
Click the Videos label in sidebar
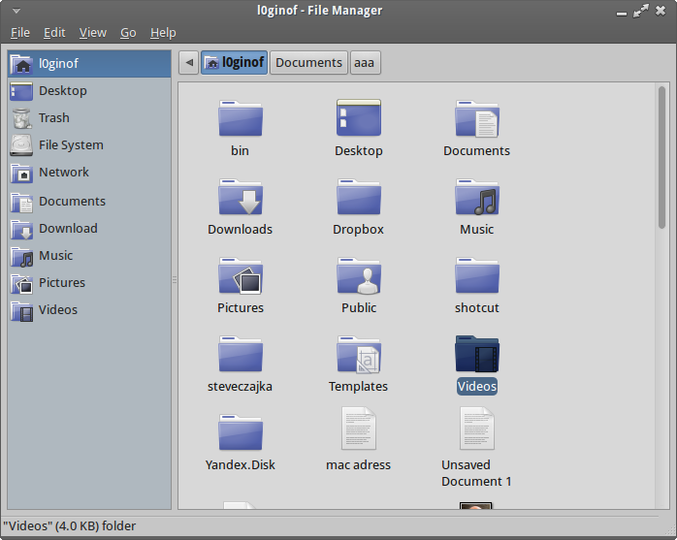58,310
